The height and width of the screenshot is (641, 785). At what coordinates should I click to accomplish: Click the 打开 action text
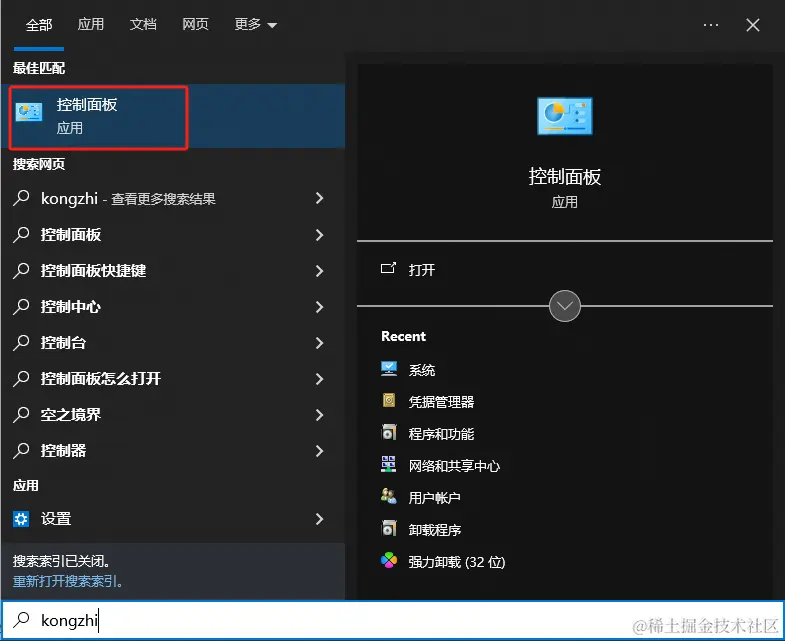click(x=422, y=270)
